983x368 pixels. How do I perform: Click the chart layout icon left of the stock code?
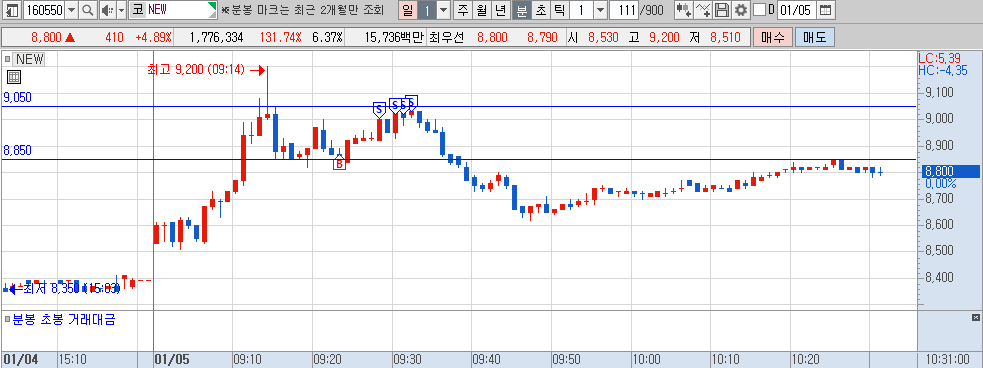(x=11, y=10)
